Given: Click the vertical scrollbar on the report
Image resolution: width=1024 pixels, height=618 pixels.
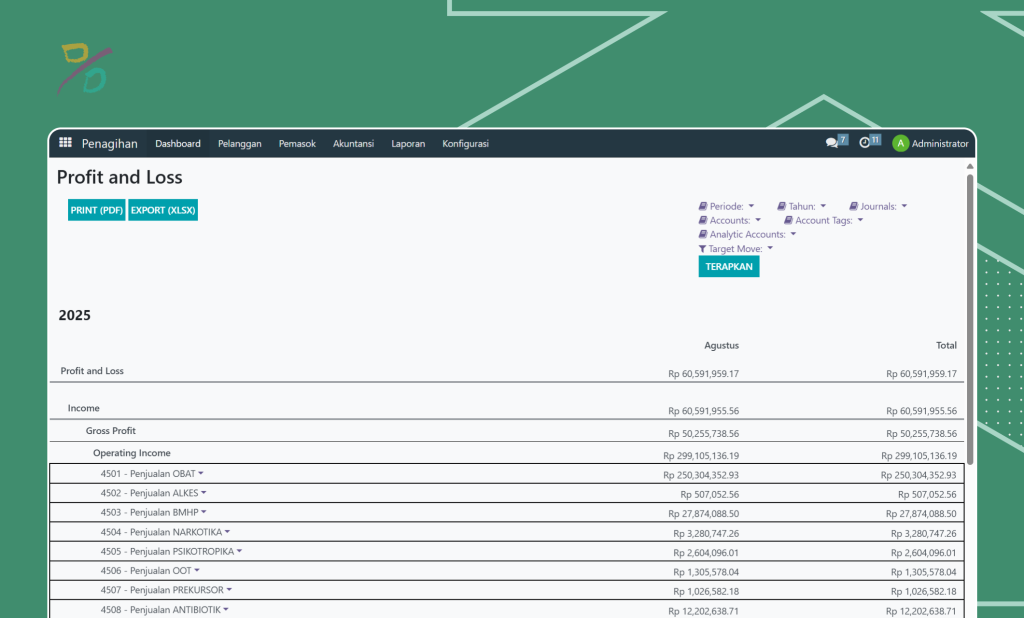Looking at the screenshot, I should (x=969, y=320).
